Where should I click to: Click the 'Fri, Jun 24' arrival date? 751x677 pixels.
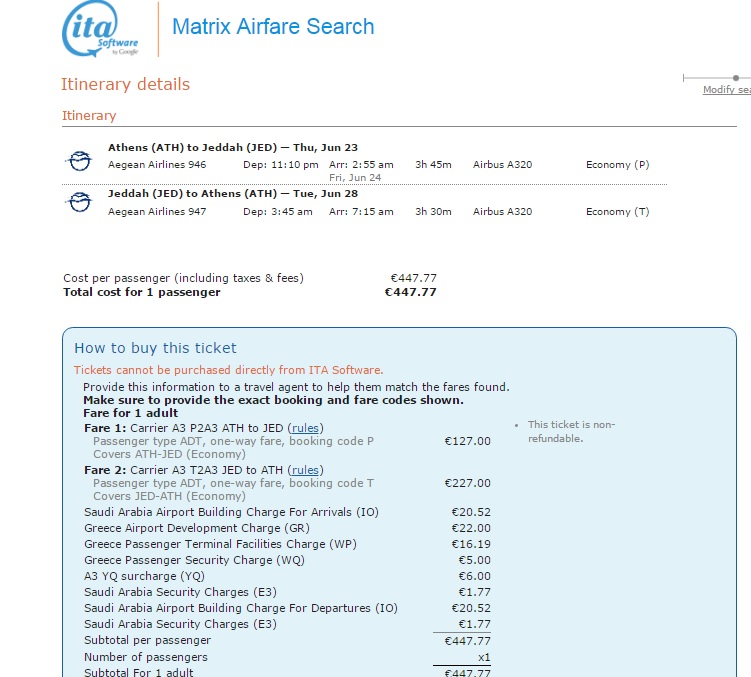click(x=355, y=178)
